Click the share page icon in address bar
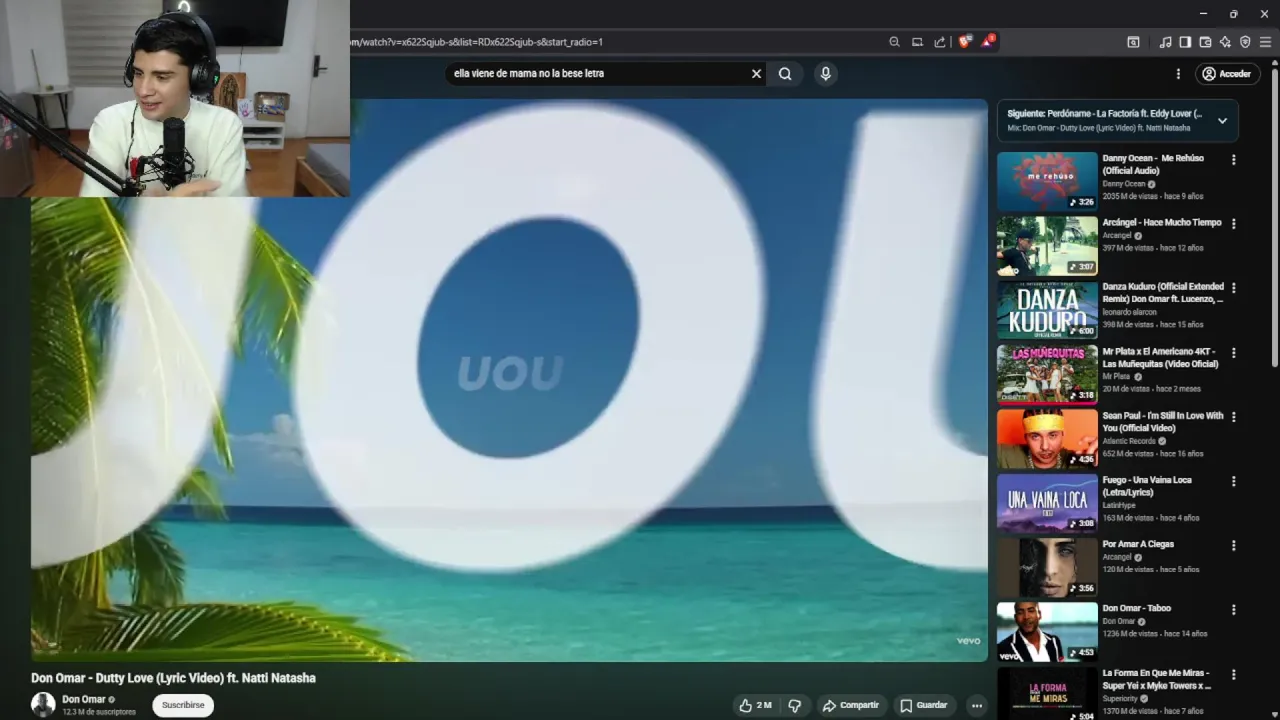Viewport: 1280px width, 720px height. point(940,42)
